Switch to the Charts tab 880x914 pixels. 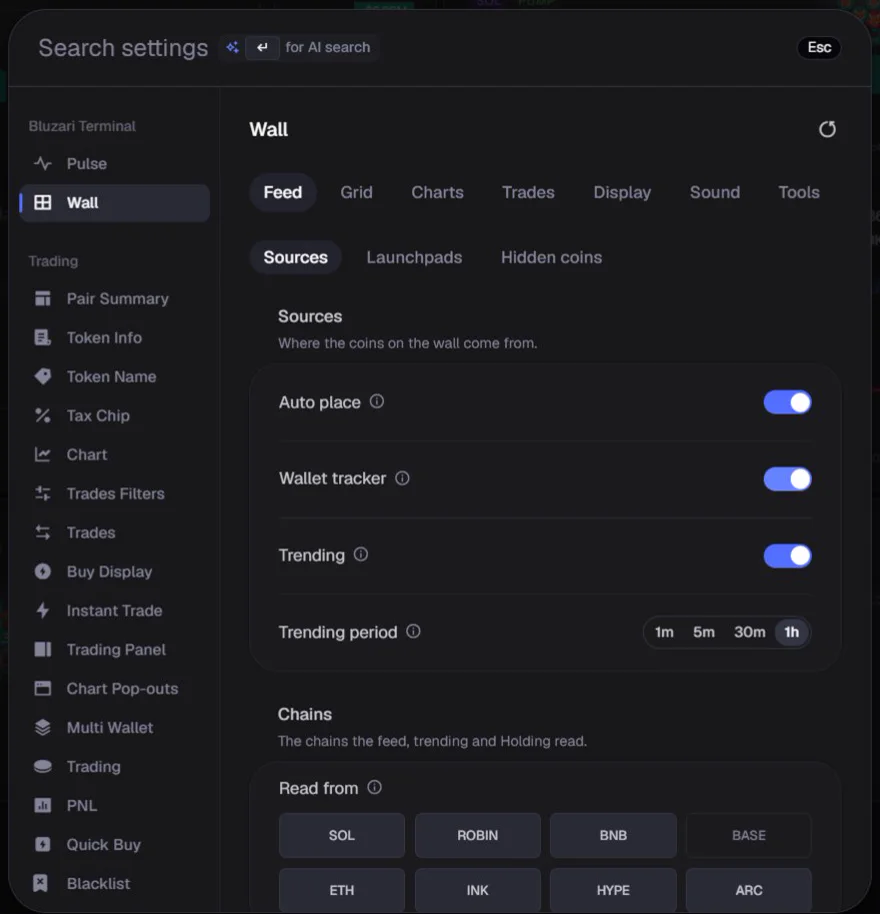pyautogui.click(x=438, y=192)
